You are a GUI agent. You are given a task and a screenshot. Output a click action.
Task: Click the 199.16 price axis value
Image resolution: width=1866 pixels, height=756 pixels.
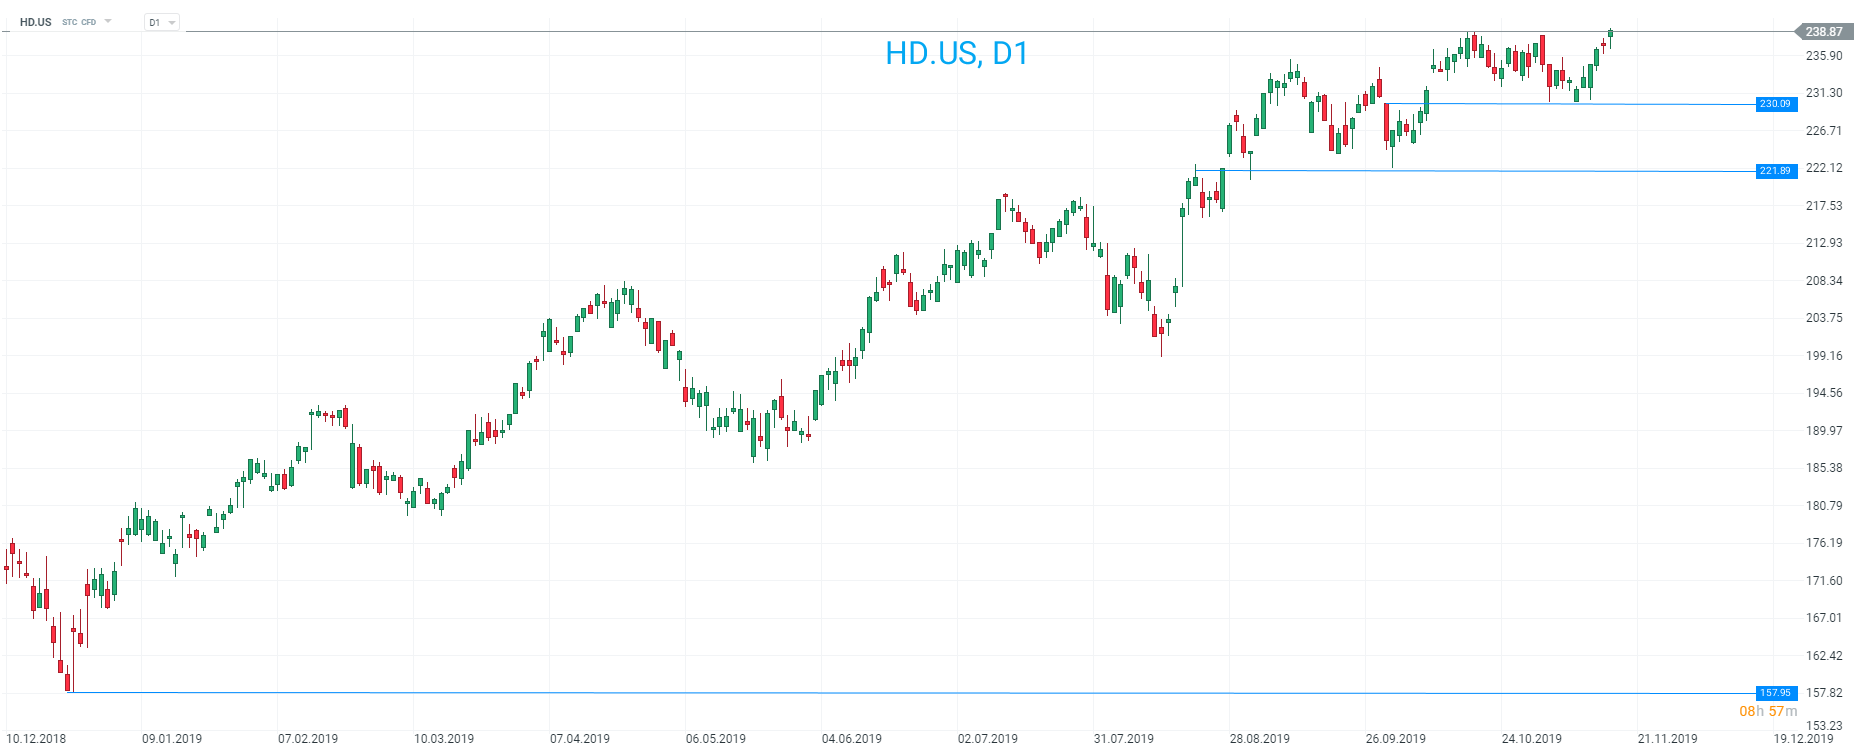tap(1824, 356)
